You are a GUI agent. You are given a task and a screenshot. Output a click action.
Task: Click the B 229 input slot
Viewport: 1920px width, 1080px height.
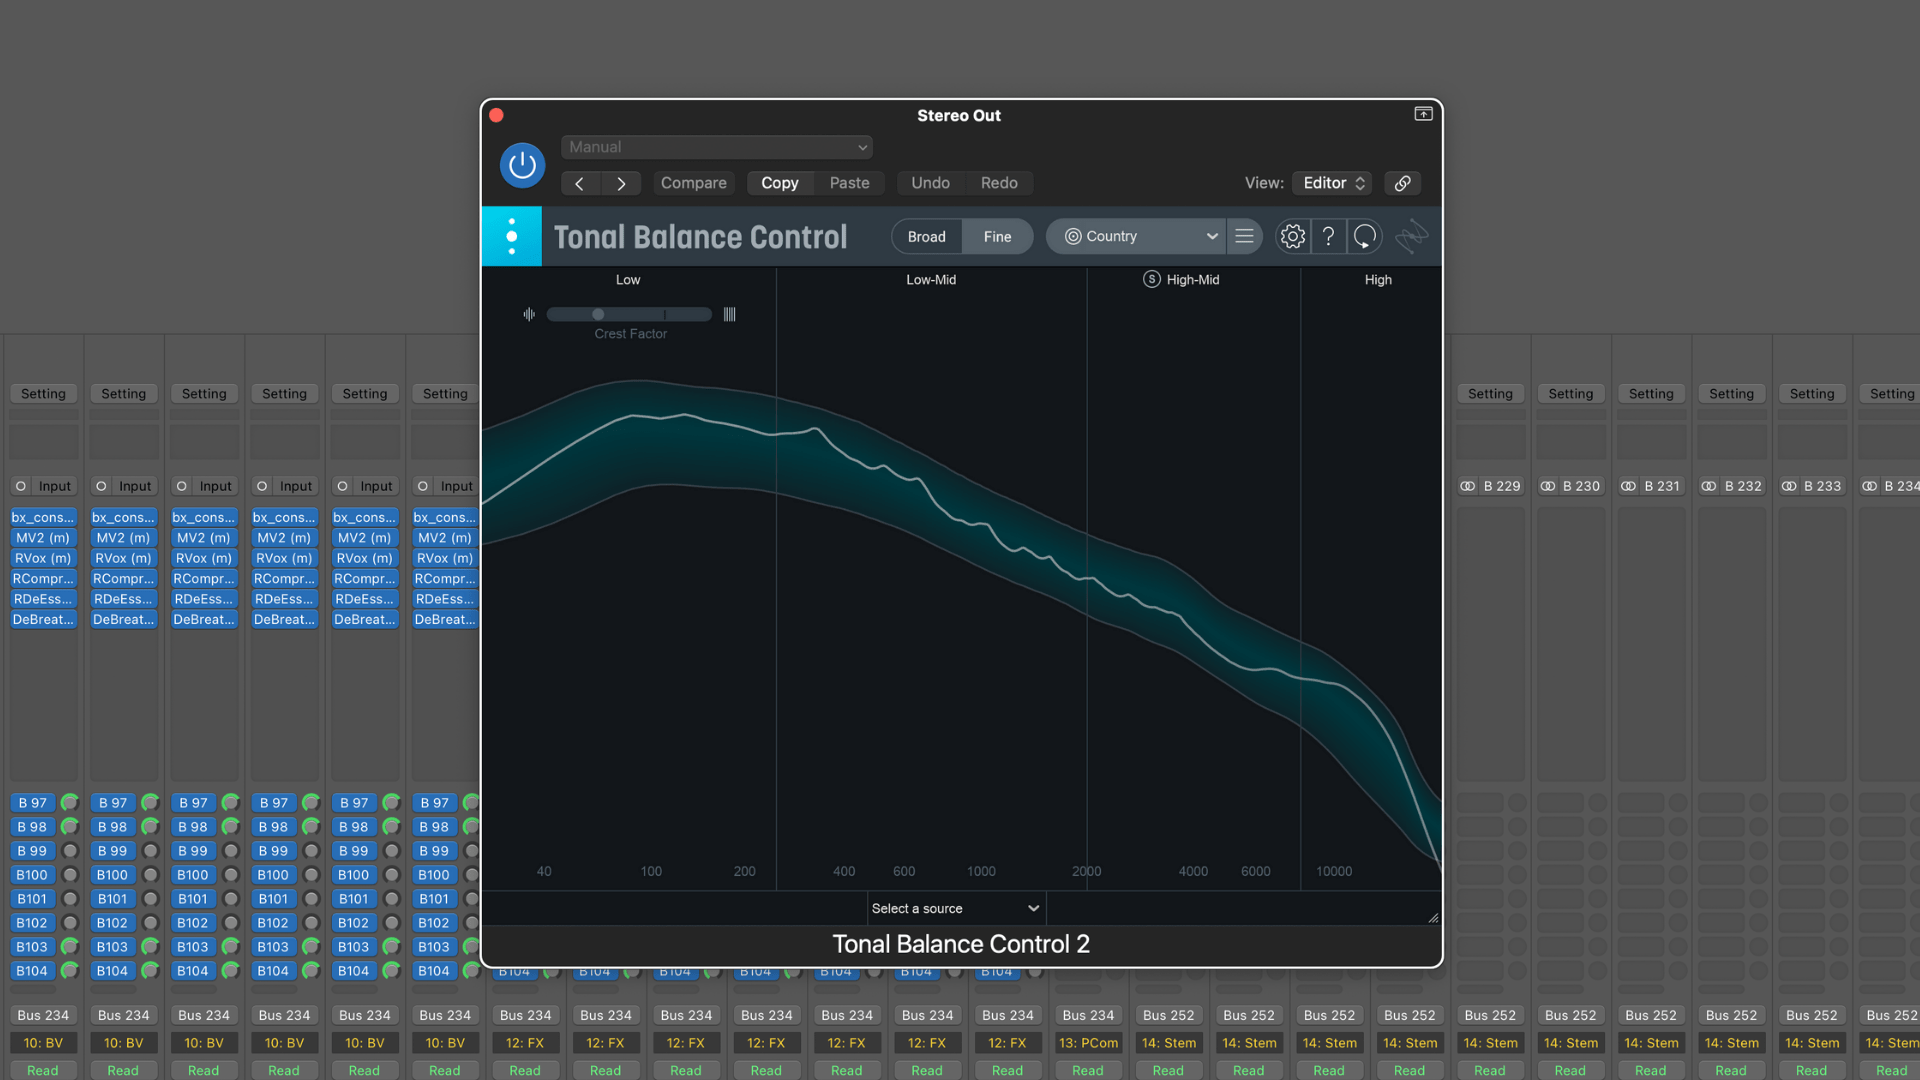pos(1501,486)
